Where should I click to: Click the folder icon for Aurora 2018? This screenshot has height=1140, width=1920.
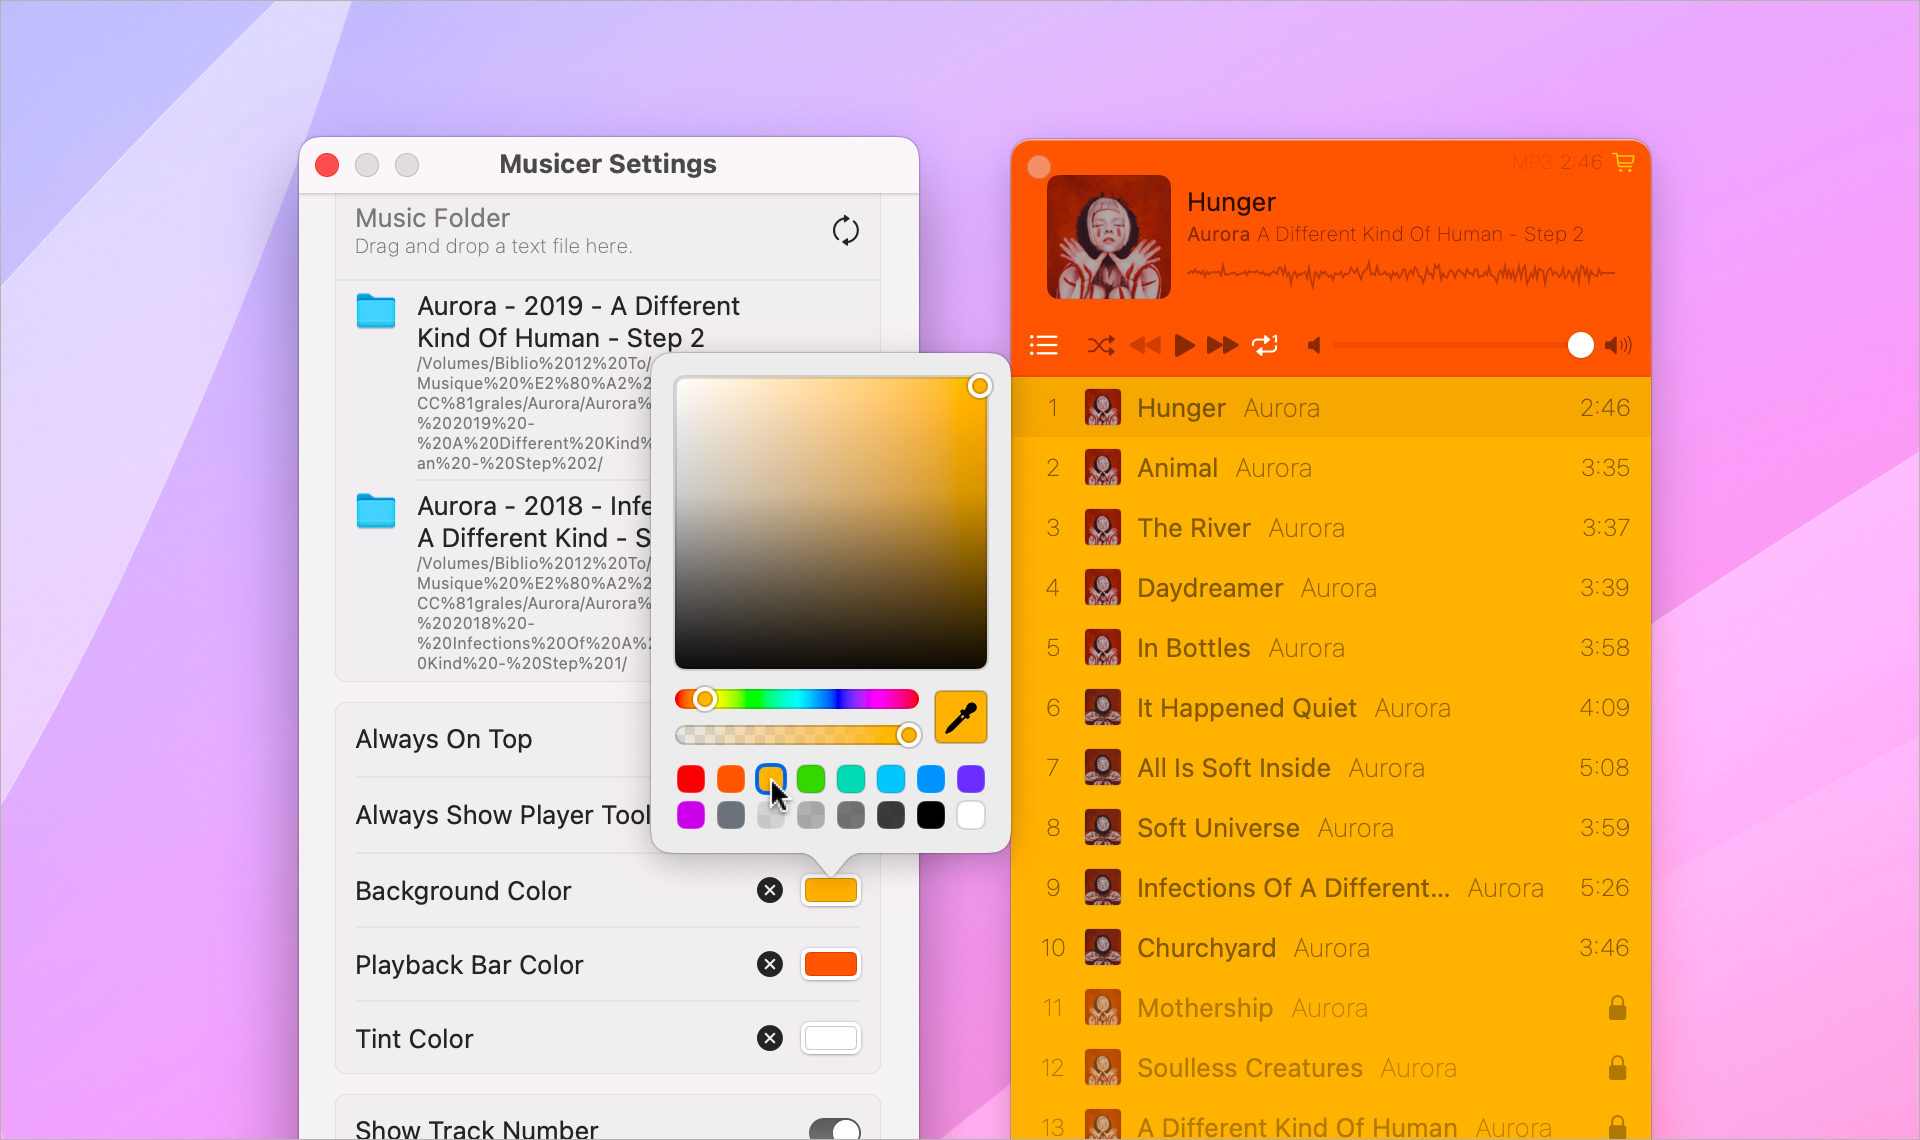click(x=376, y=511)
